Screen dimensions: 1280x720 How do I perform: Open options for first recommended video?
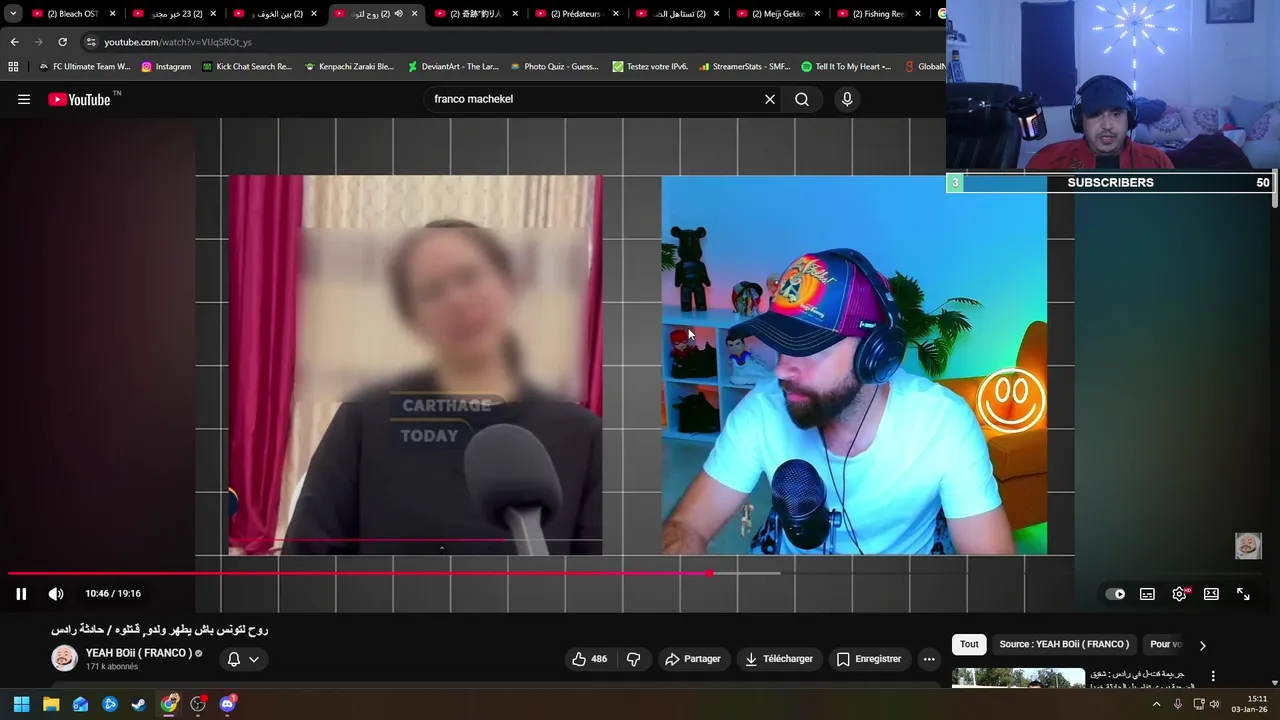1213,676
